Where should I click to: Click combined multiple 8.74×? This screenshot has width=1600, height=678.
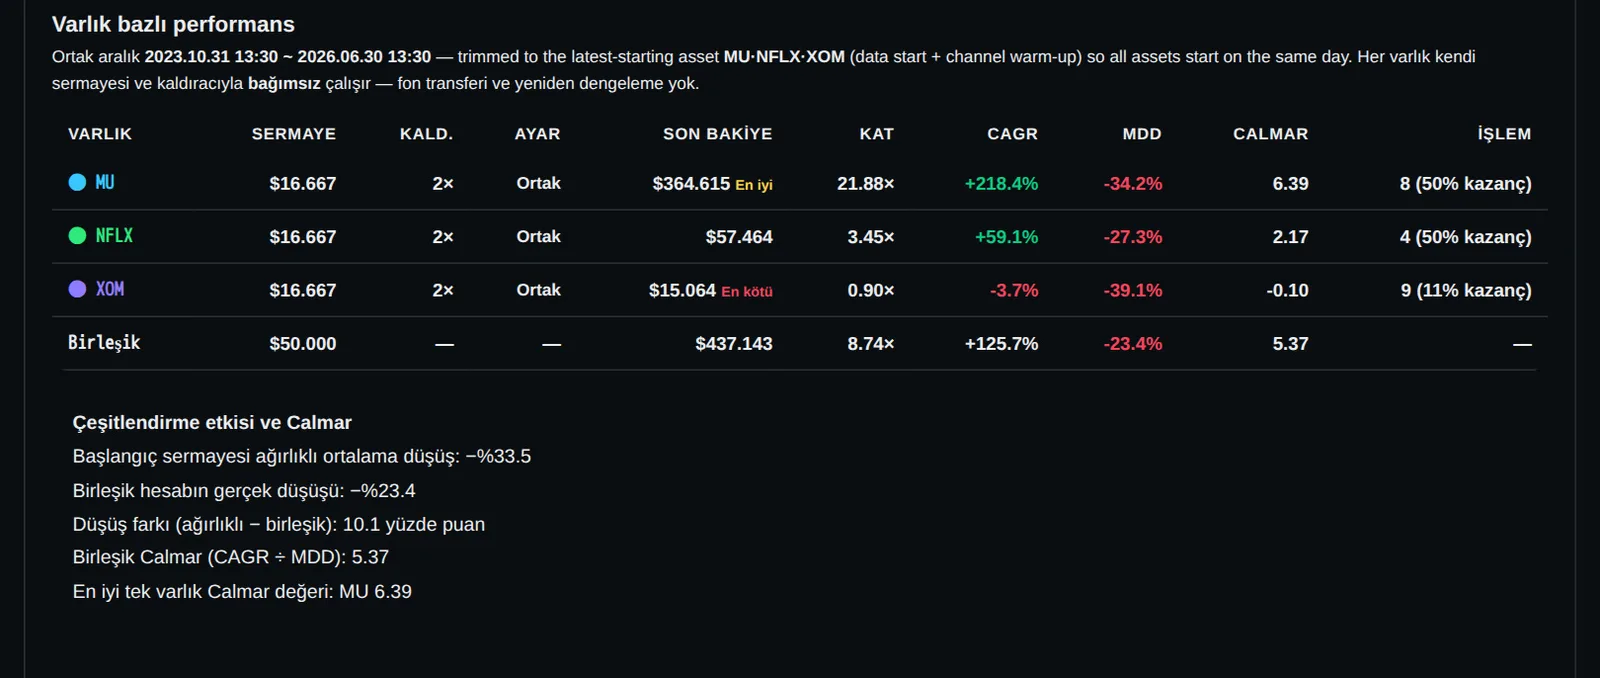pos(871,344)
